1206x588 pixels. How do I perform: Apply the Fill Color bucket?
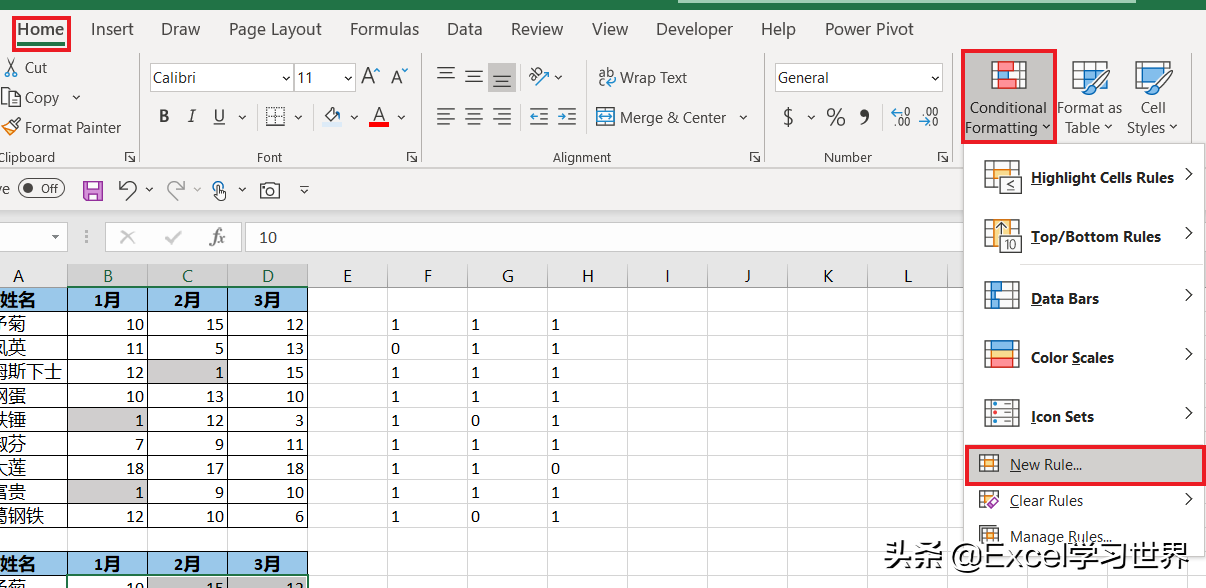coord(333,118)
